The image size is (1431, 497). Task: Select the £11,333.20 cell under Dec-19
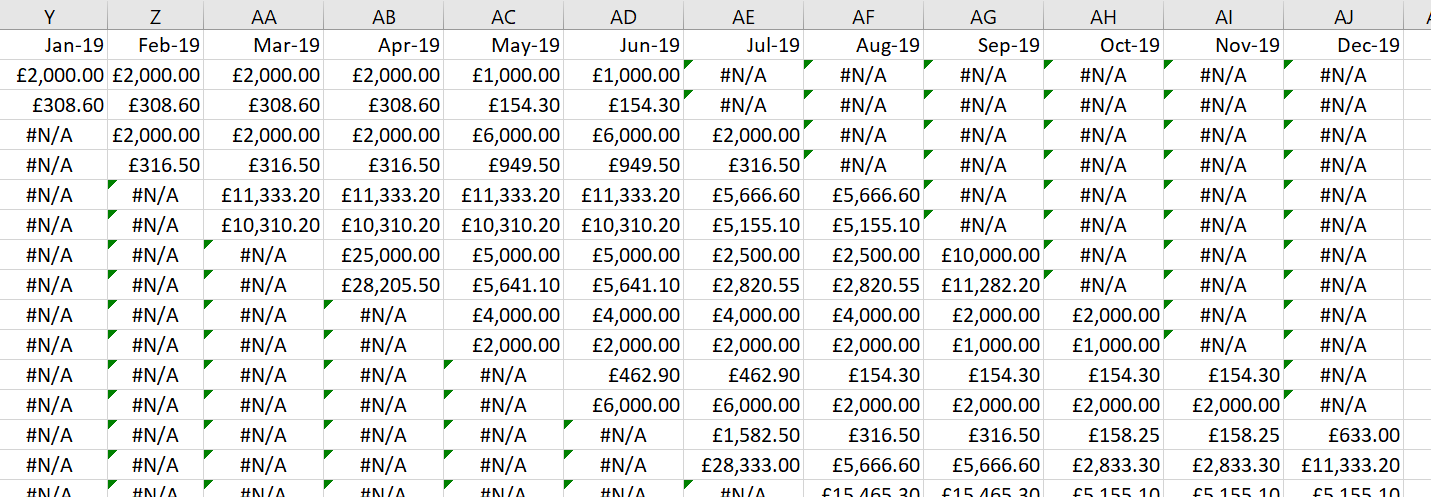[x=1343, y=465]
